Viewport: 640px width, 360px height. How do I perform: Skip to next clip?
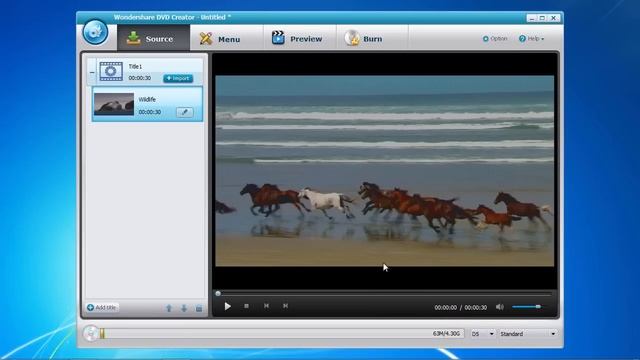pyautogui.click(x=285, y=306)
